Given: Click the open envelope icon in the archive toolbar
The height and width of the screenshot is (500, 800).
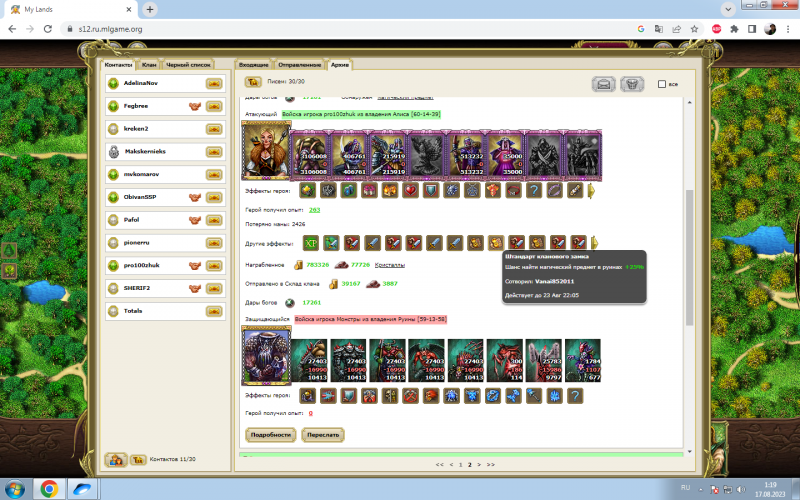Looking at the screenshot, I should click(604, 84).
